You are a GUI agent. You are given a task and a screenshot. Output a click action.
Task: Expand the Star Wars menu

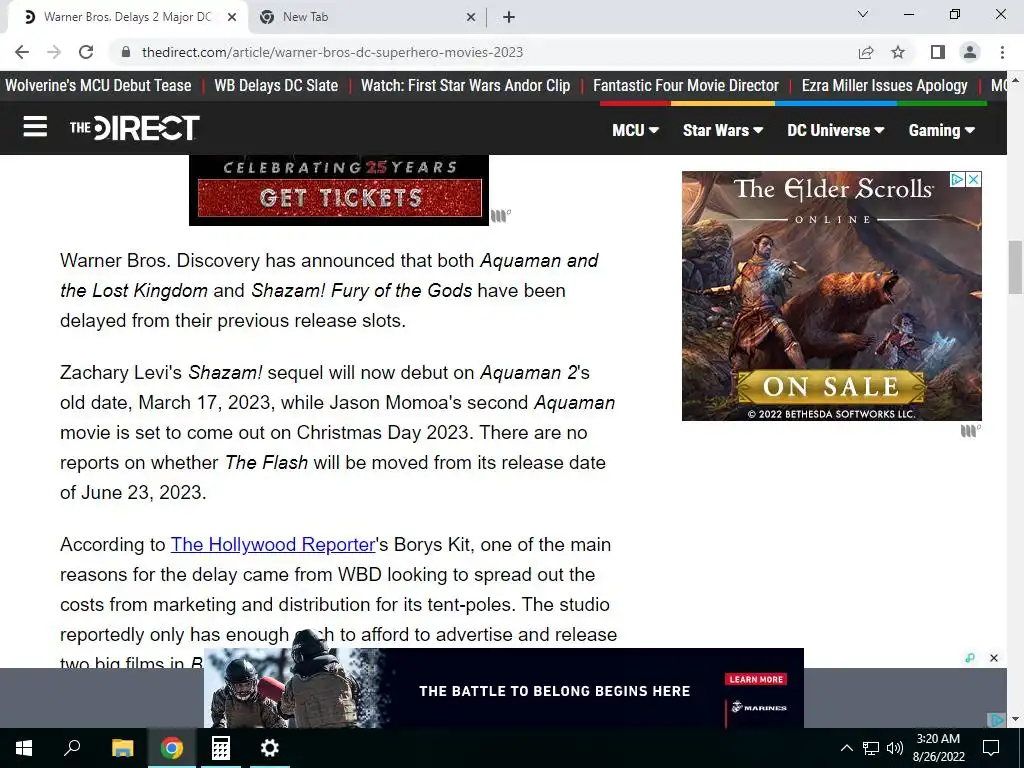pos(723,130)
